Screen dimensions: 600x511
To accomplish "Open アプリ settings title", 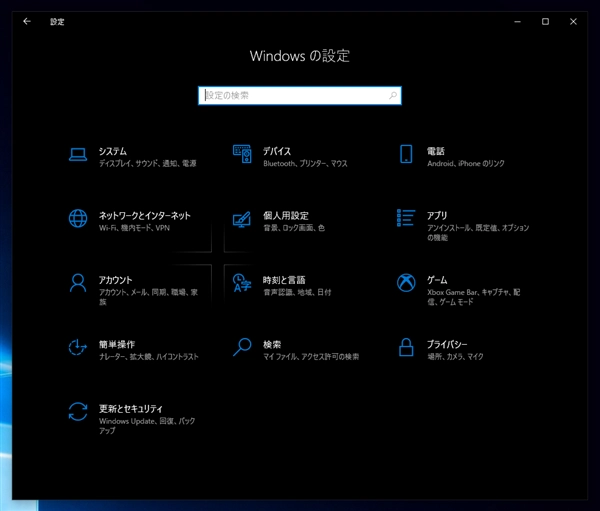I will point(437,216).
